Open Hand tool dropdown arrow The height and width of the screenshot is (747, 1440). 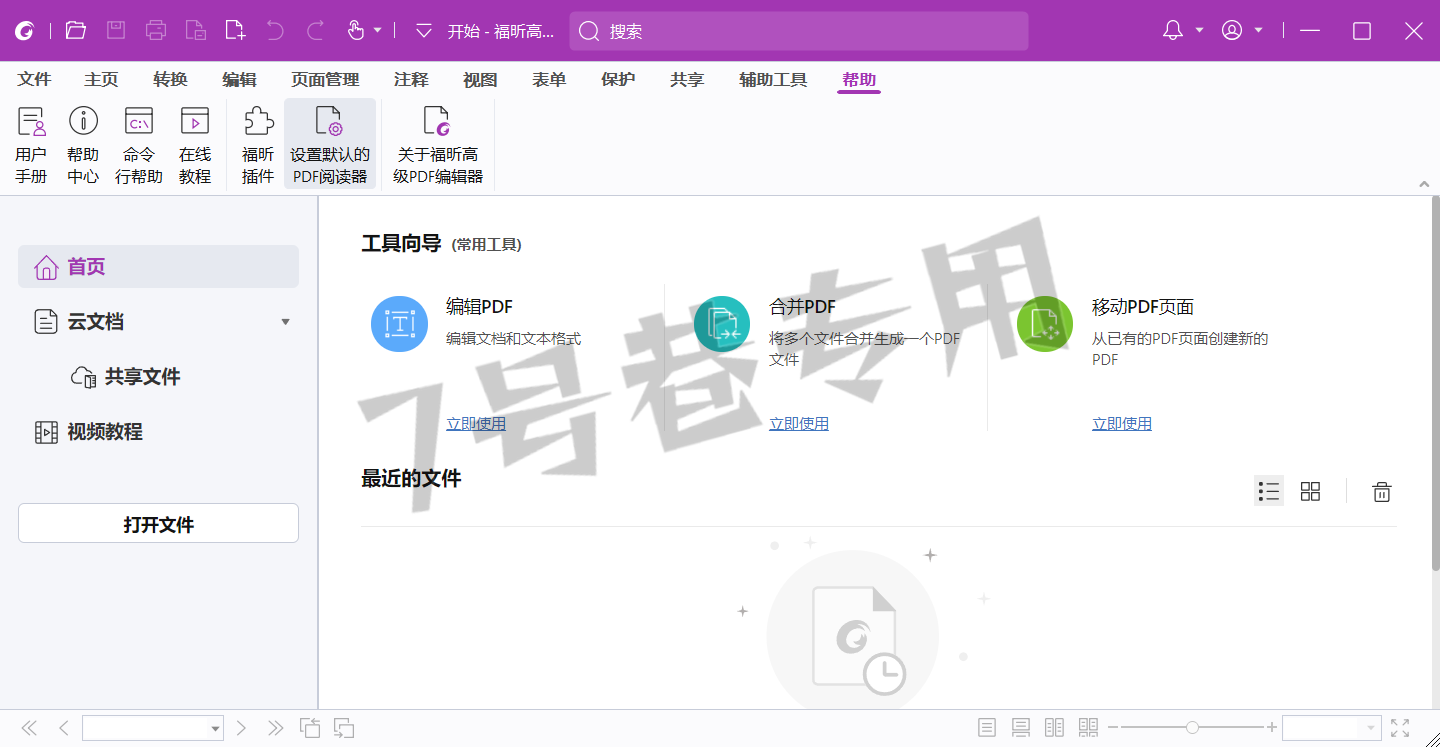pos(378,30)
